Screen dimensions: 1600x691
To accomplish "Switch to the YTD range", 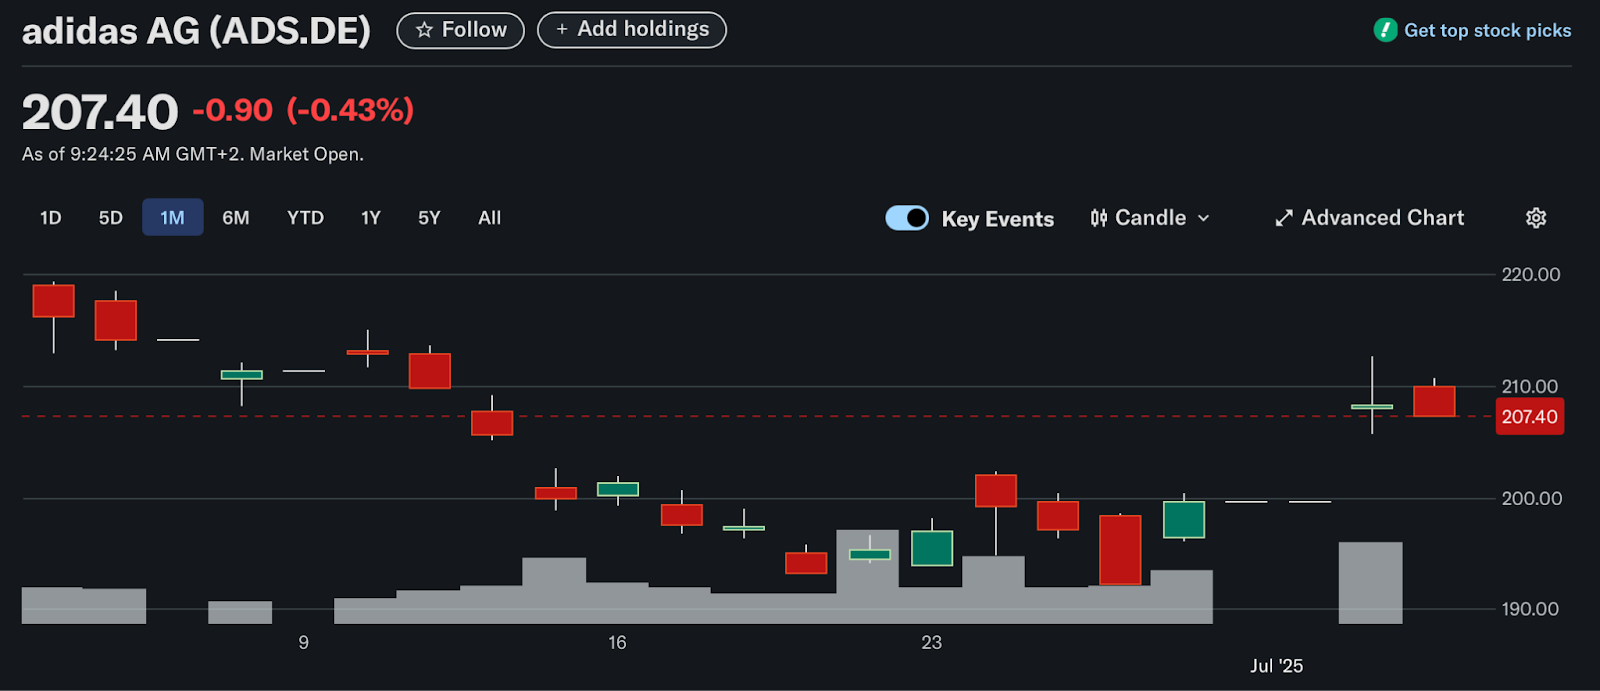I will click(x=305, y=218).
